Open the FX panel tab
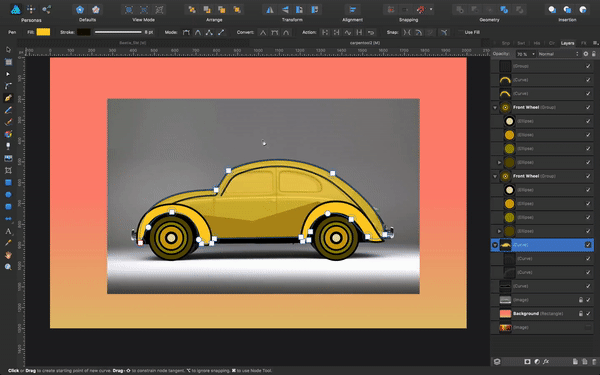This screenshot has height=375, width=600. click(x=584, y=44)
